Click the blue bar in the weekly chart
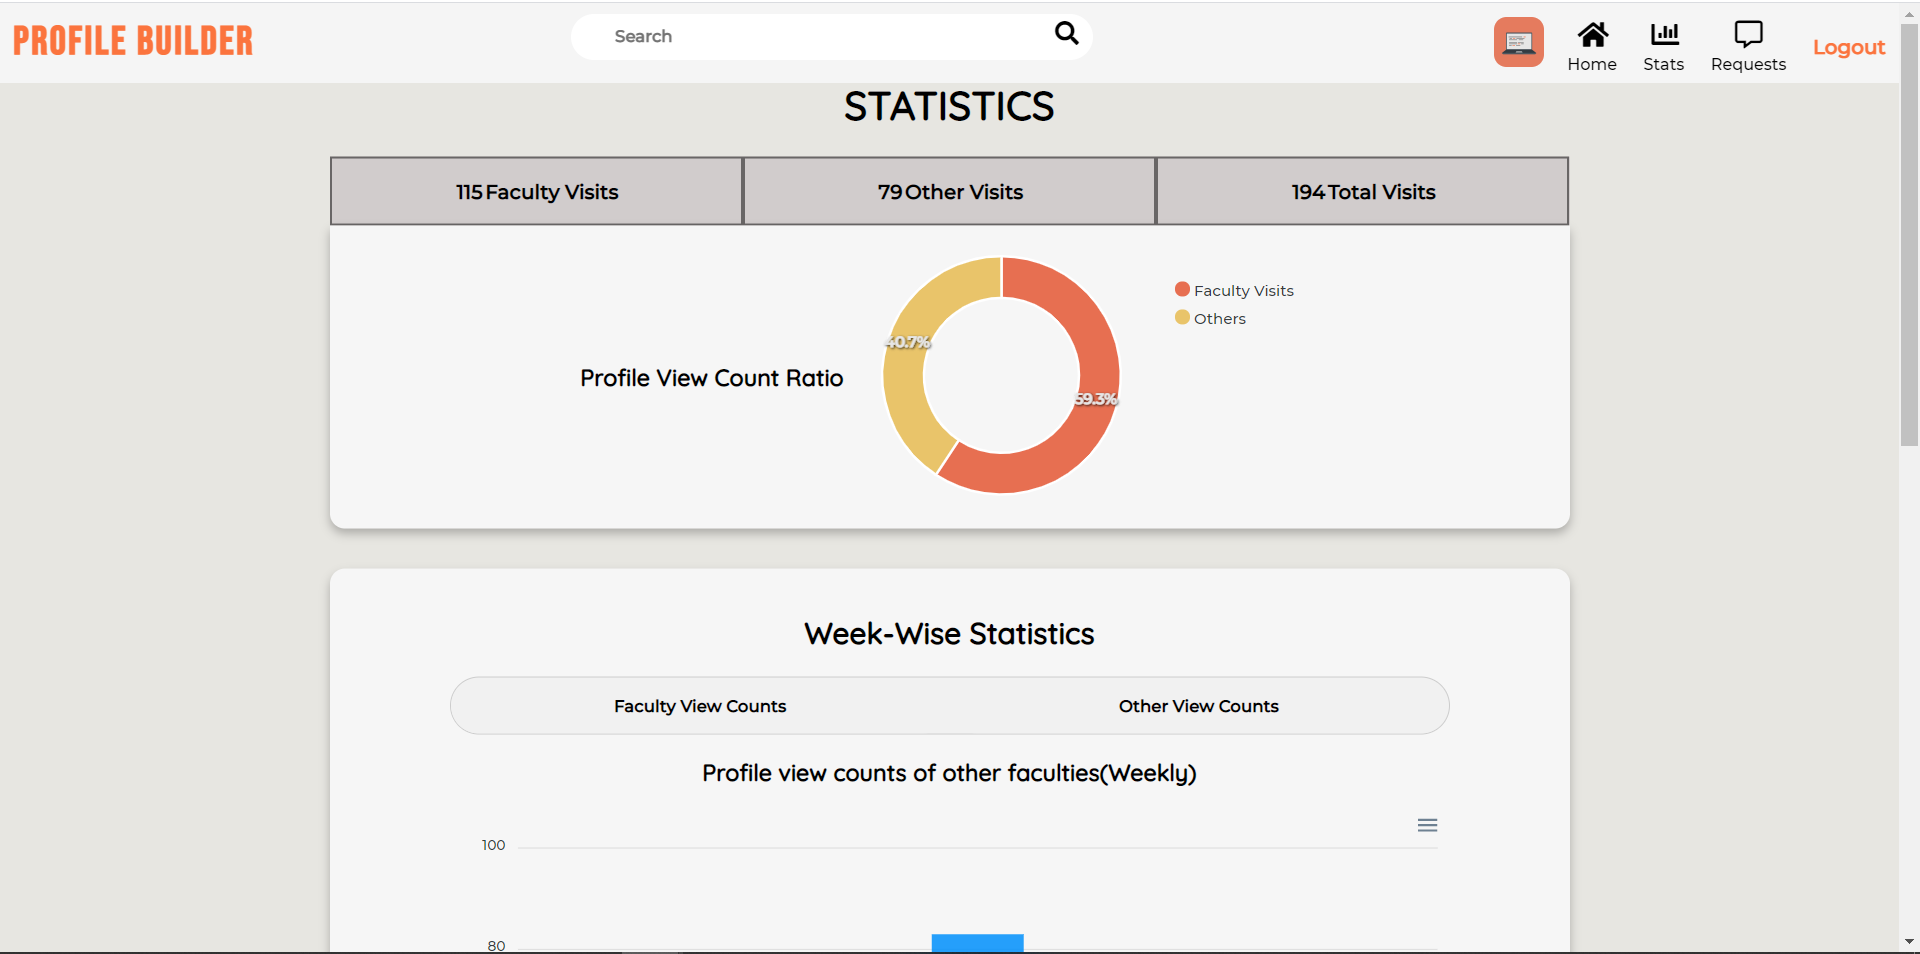Screen dimensions: 1920x954 [977, 945]
